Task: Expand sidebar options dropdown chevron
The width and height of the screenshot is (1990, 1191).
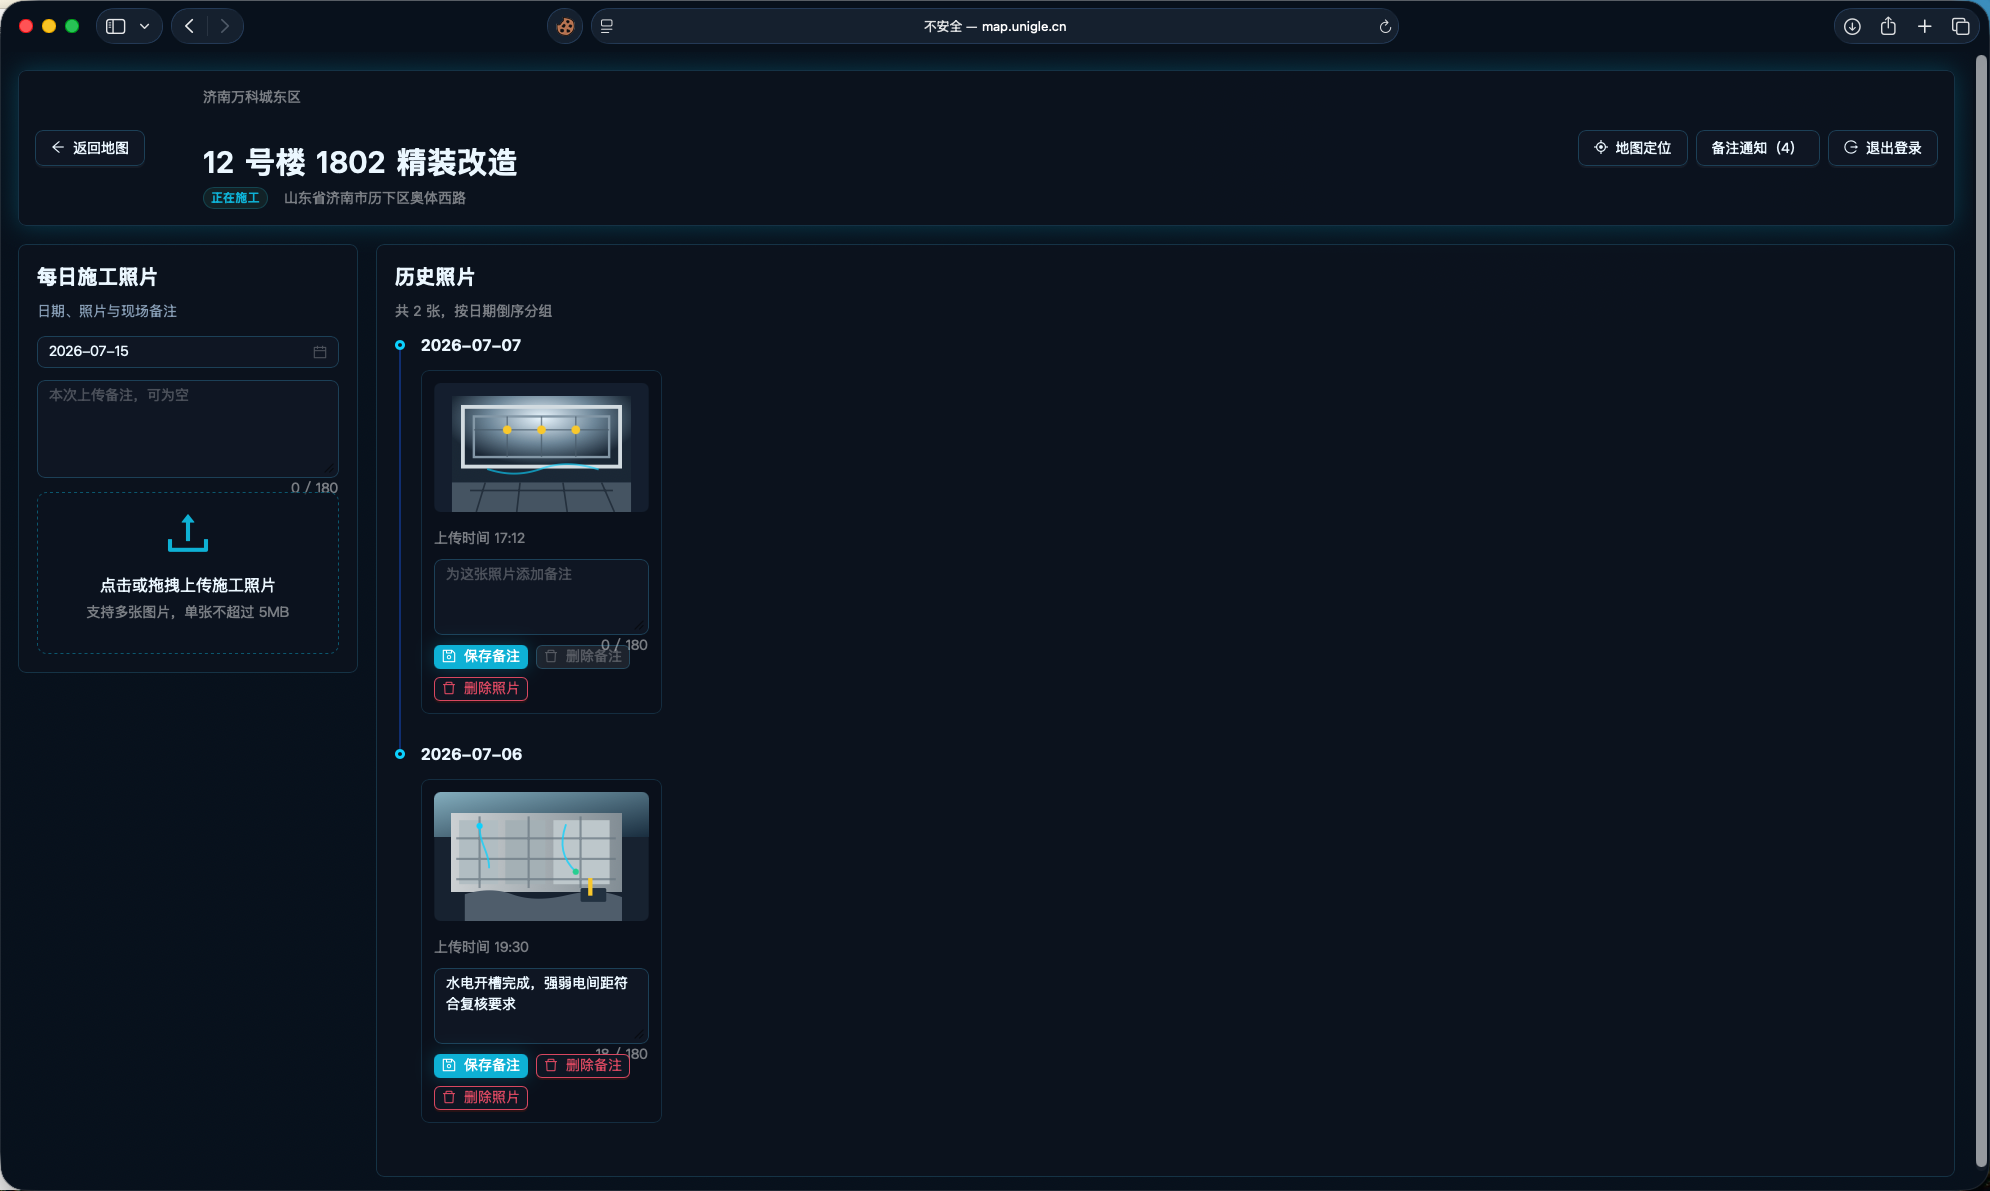Action: [x=145, y=27]
